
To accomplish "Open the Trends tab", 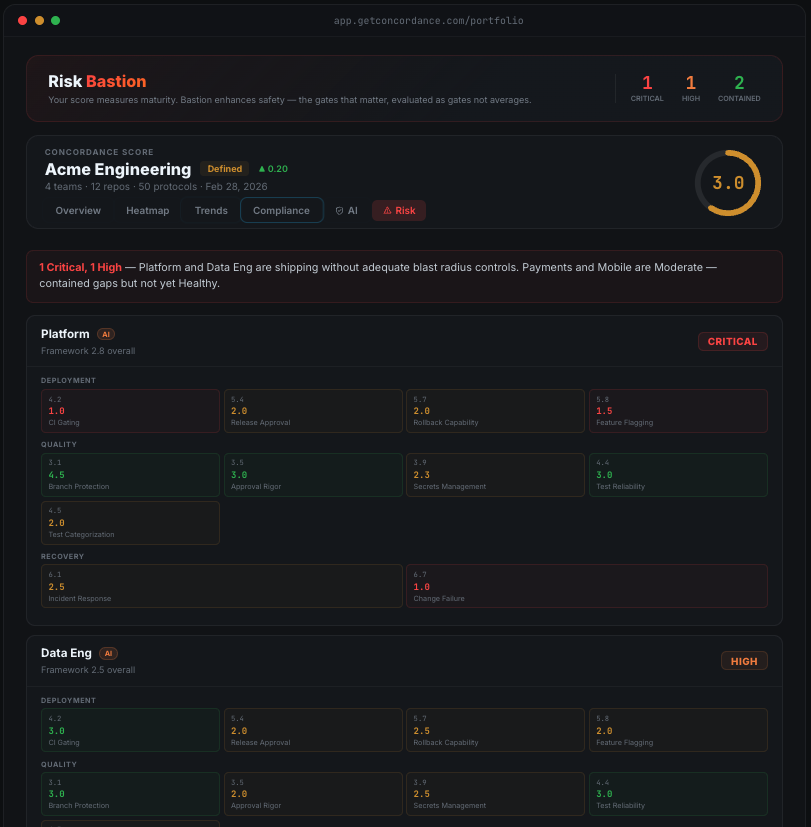I will pos(211,210).
